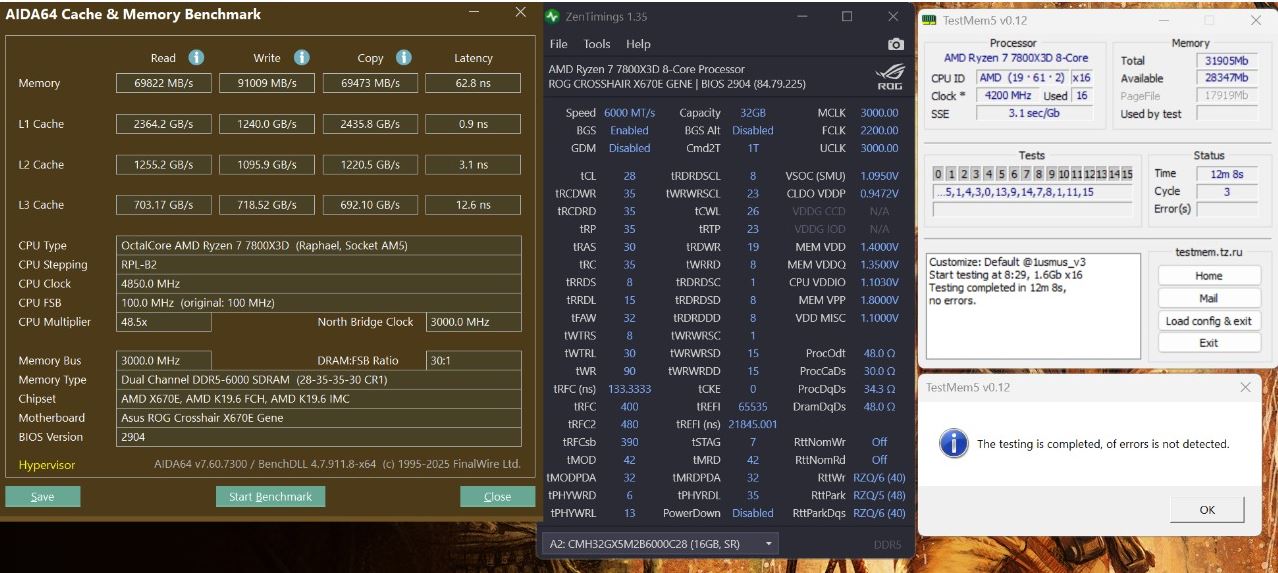
Task: Open the memory module selector dropdown
Action: 659,544
